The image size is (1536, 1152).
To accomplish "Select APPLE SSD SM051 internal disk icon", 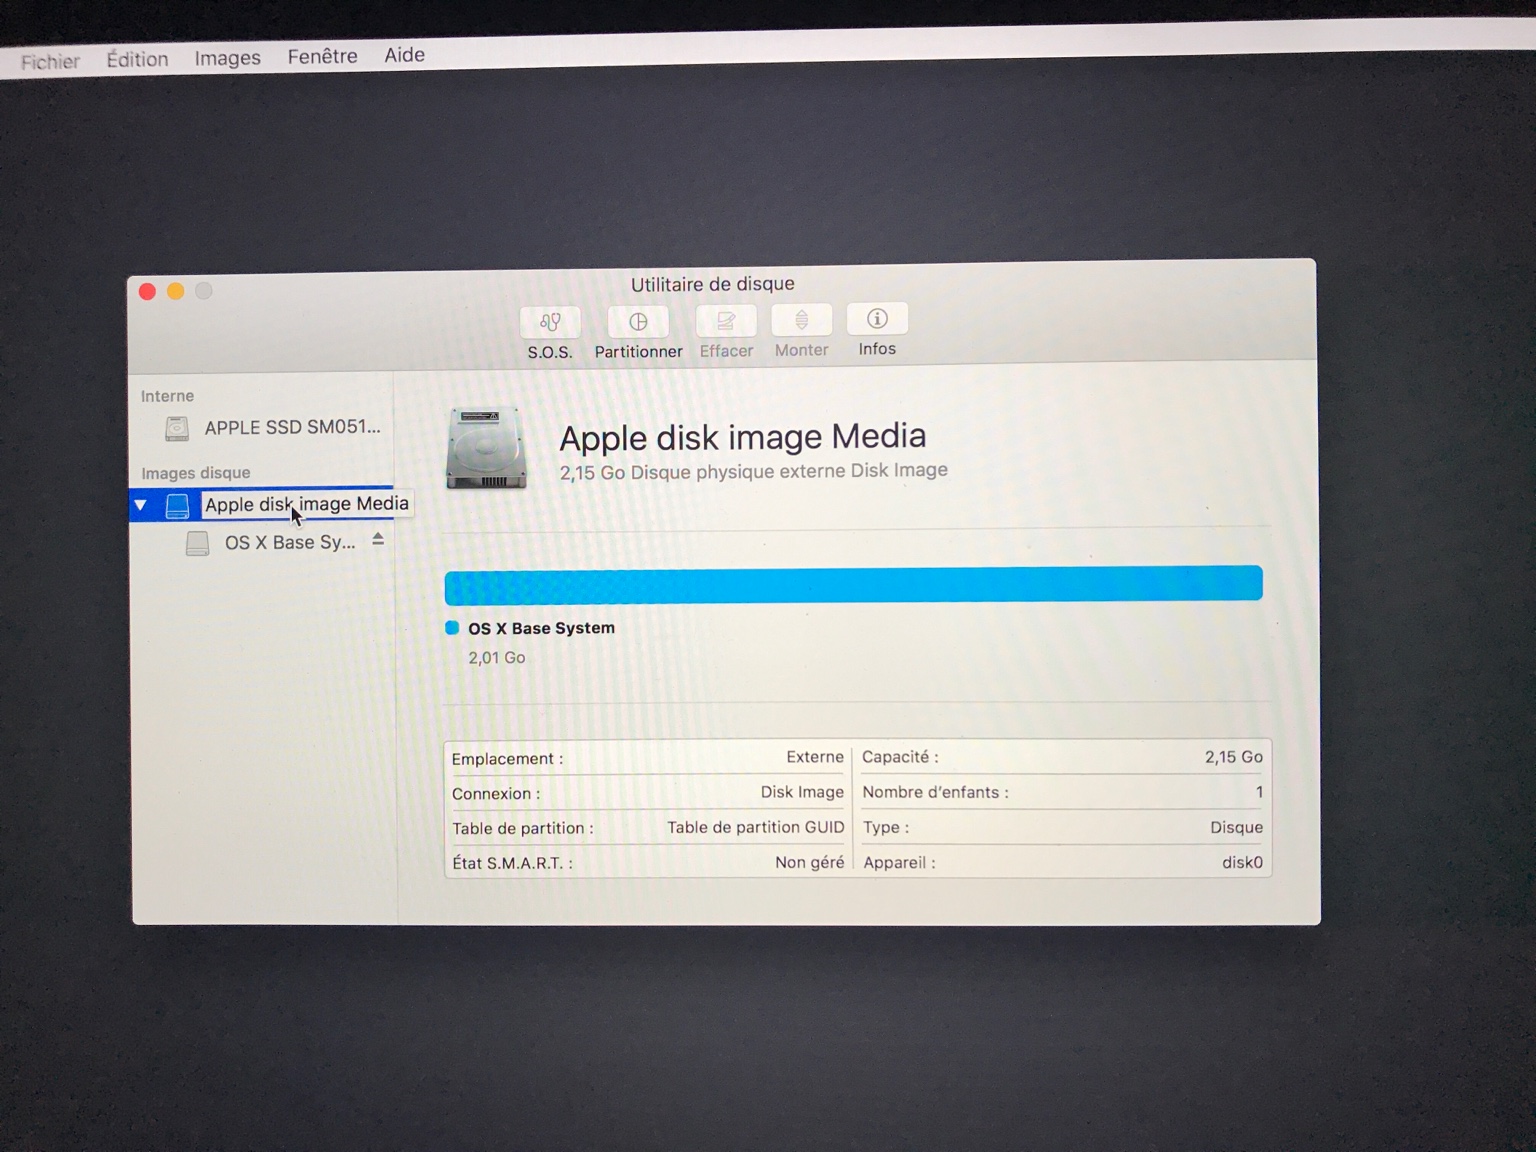I will [x=177, y=429].
